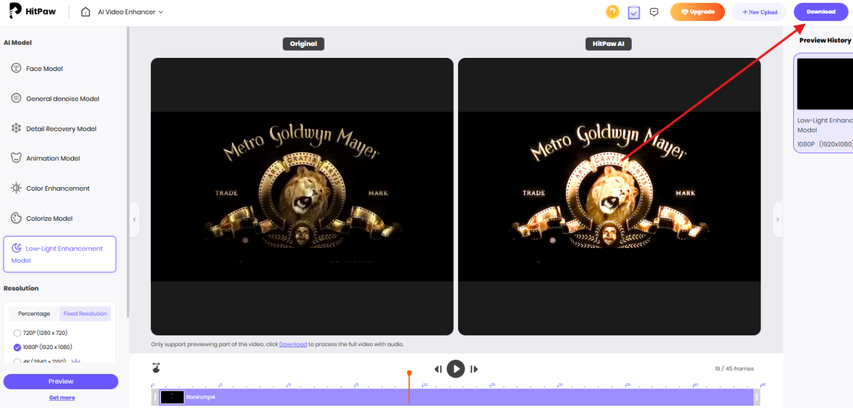Click the Face Model face icon

[x=16, y=69]
